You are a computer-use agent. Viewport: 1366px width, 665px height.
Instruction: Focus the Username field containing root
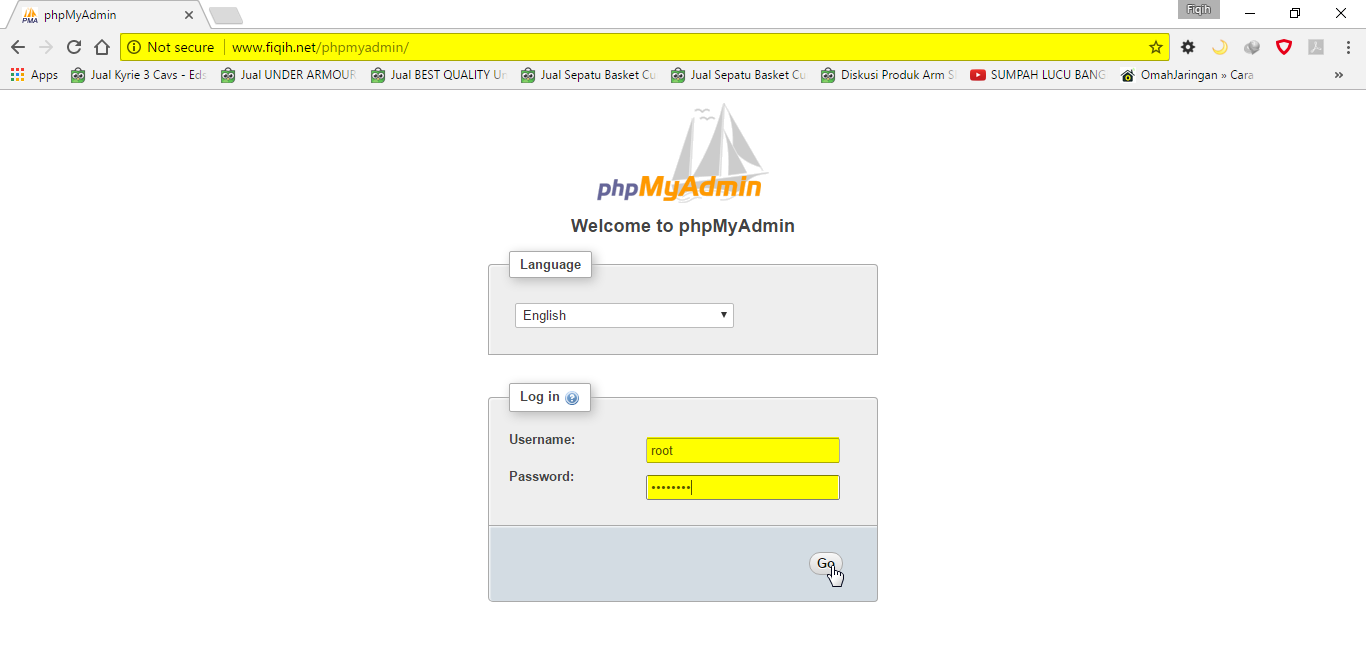point(742,451)
